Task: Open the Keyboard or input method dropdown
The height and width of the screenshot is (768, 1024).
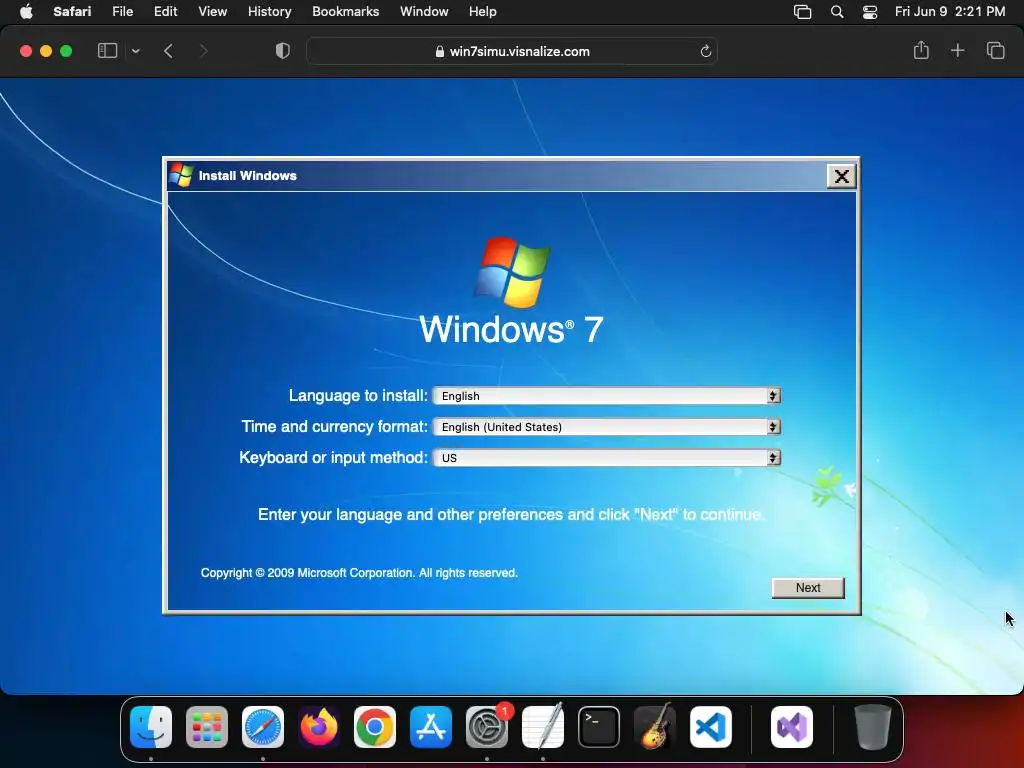Action: coord(607,458)
